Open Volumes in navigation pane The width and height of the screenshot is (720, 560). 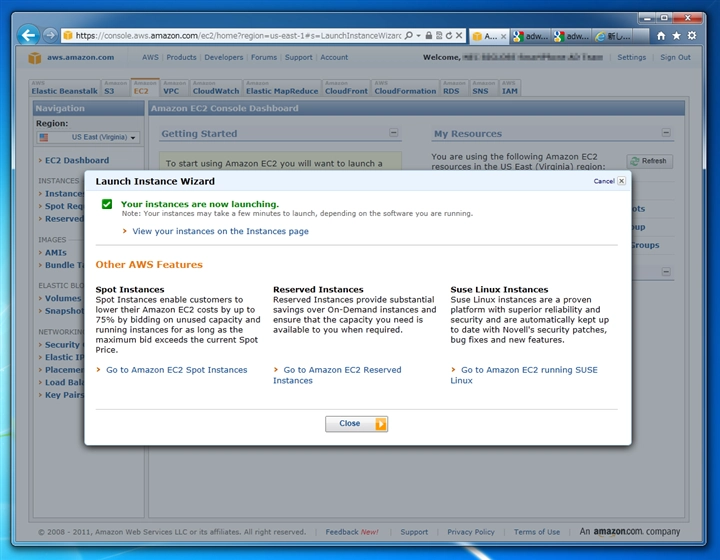click(x=63, y=298)
